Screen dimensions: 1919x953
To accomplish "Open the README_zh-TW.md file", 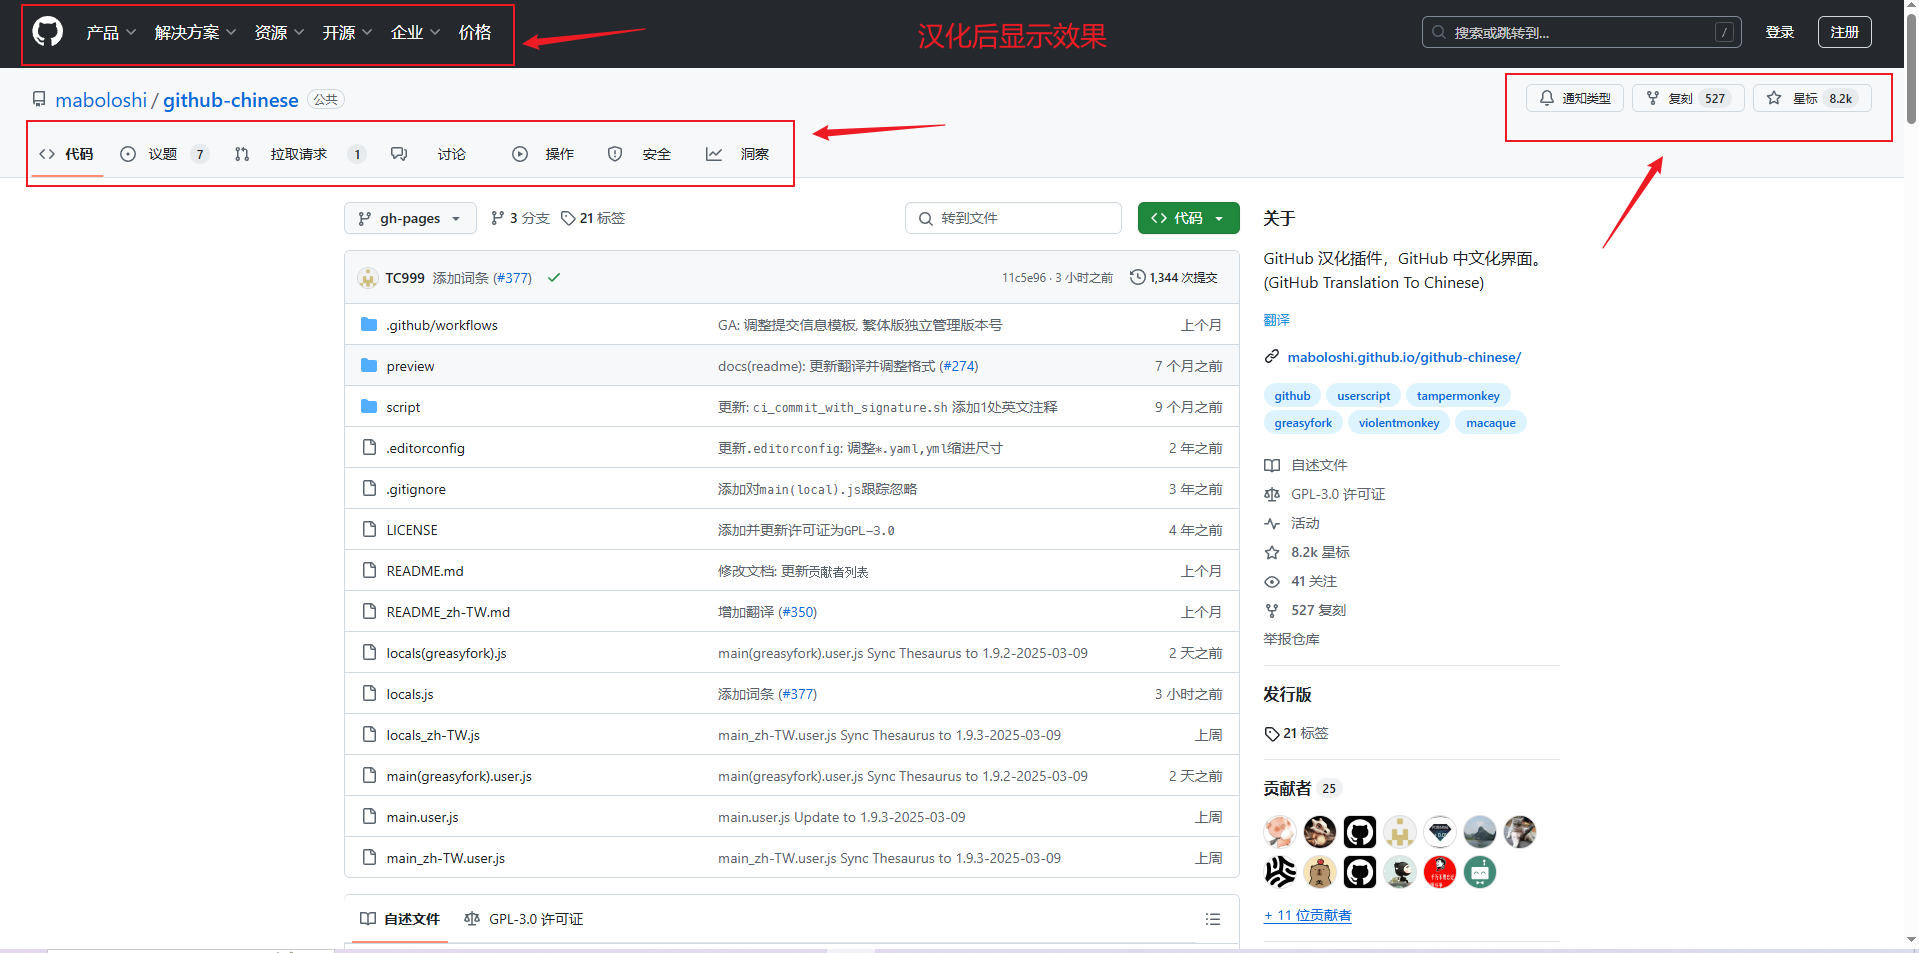I will click(x=448, y=612).
